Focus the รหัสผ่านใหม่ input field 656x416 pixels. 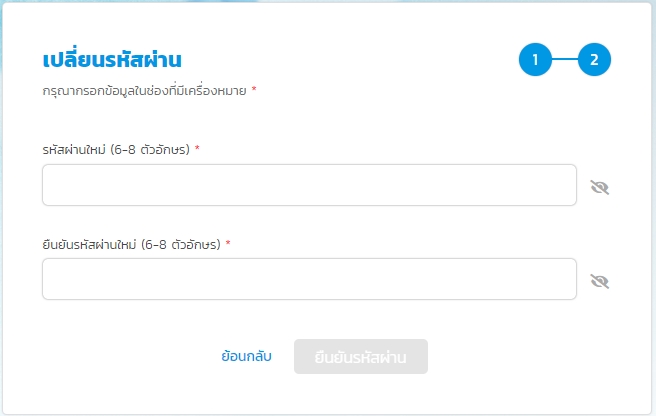(309, 185)
